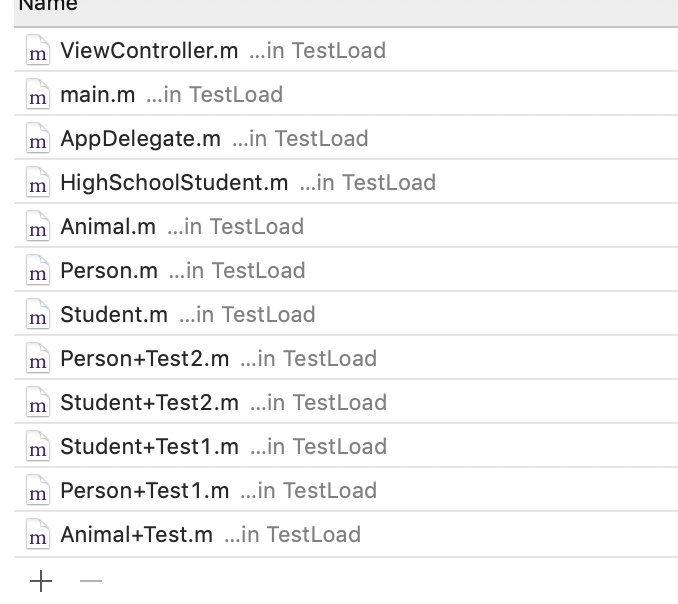Click the Name column header
Viewport: 678px width, 604px height.
(x=50, y=6)
